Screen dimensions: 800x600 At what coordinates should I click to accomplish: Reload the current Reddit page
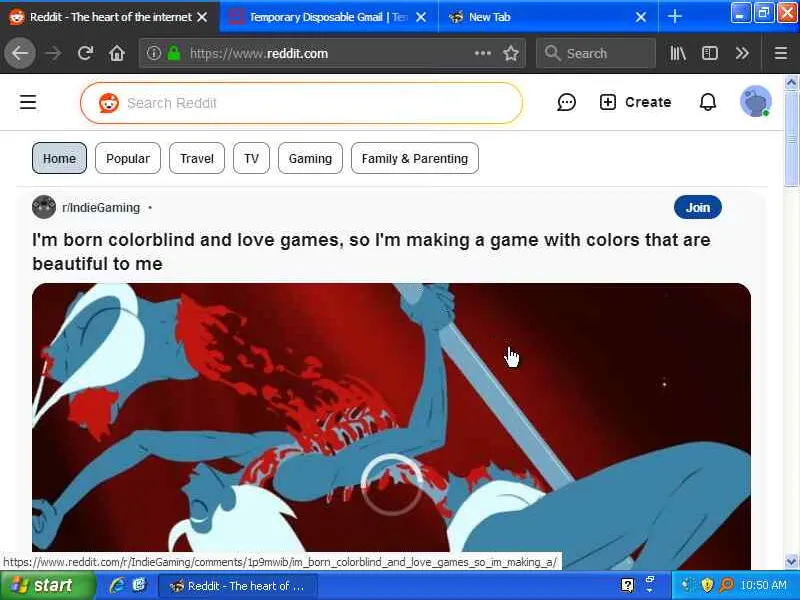coord(85,53)
